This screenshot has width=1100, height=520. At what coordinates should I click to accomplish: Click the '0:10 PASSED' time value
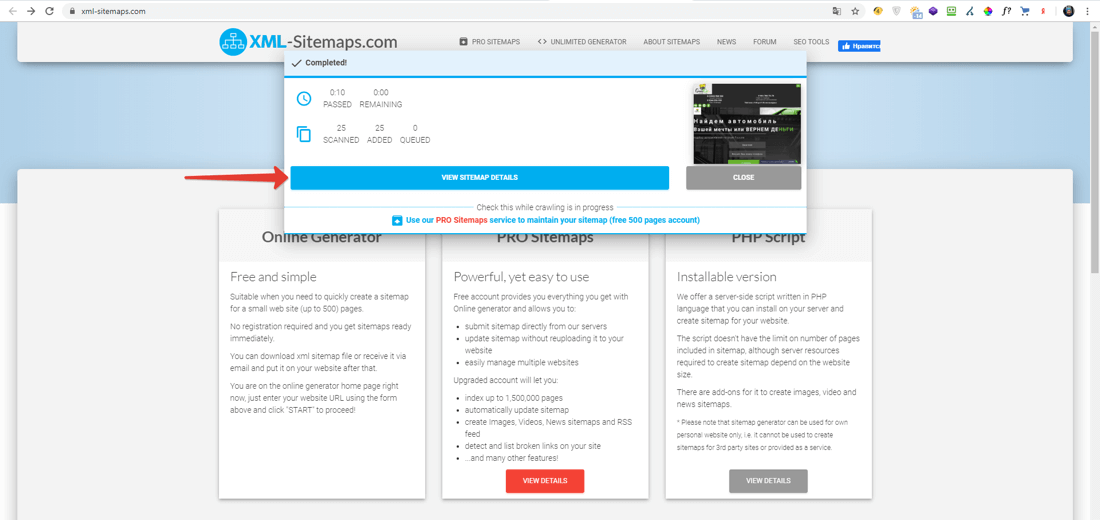pos(337,98)
